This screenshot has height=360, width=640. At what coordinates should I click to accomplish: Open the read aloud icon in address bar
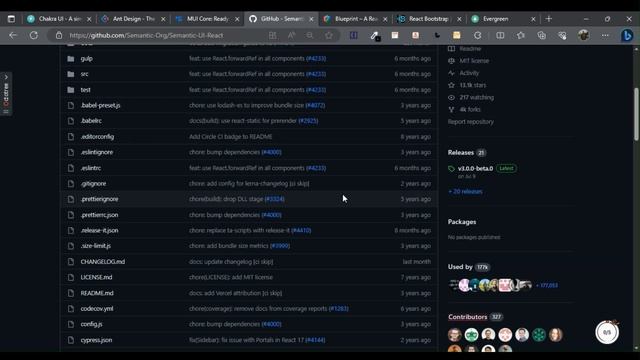pos(291,36)
